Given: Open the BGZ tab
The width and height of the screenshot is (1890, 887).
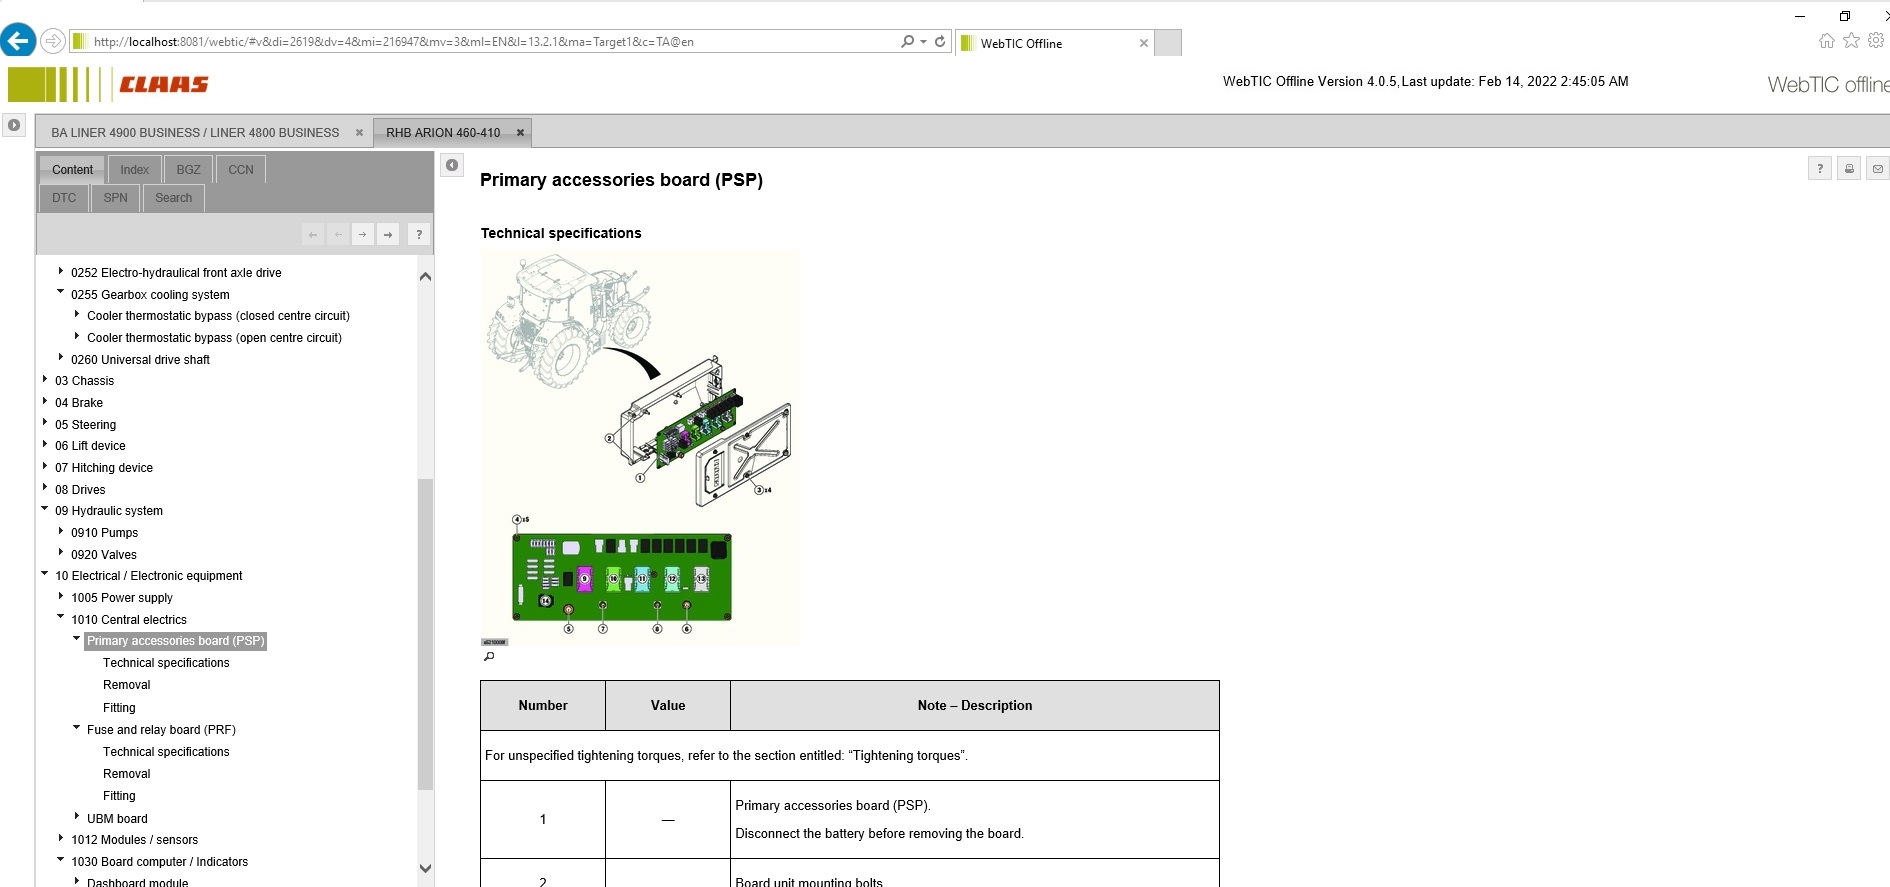Looking at the screenshot, I should point(188,169).
